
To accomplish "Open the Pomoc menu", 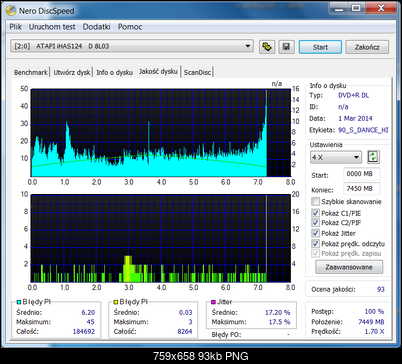I will (x=130, y=27).
